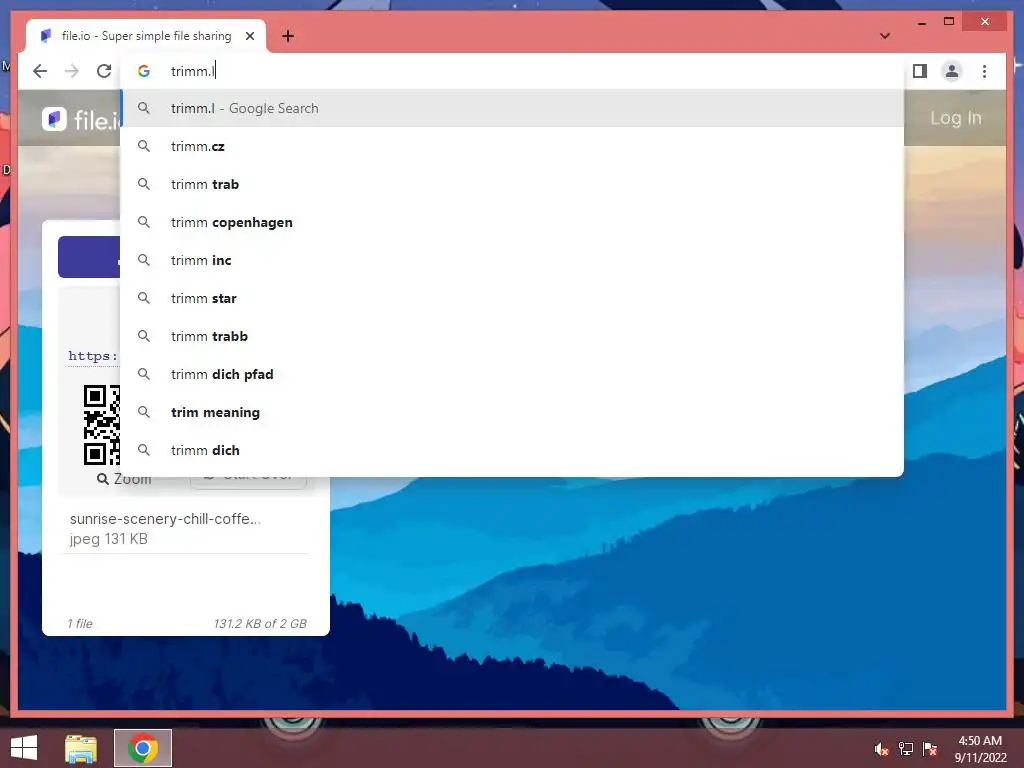Viewport: 1024px width, 768px height.
Task: Click the forward navigation arrow
Action: click(72, 71)
